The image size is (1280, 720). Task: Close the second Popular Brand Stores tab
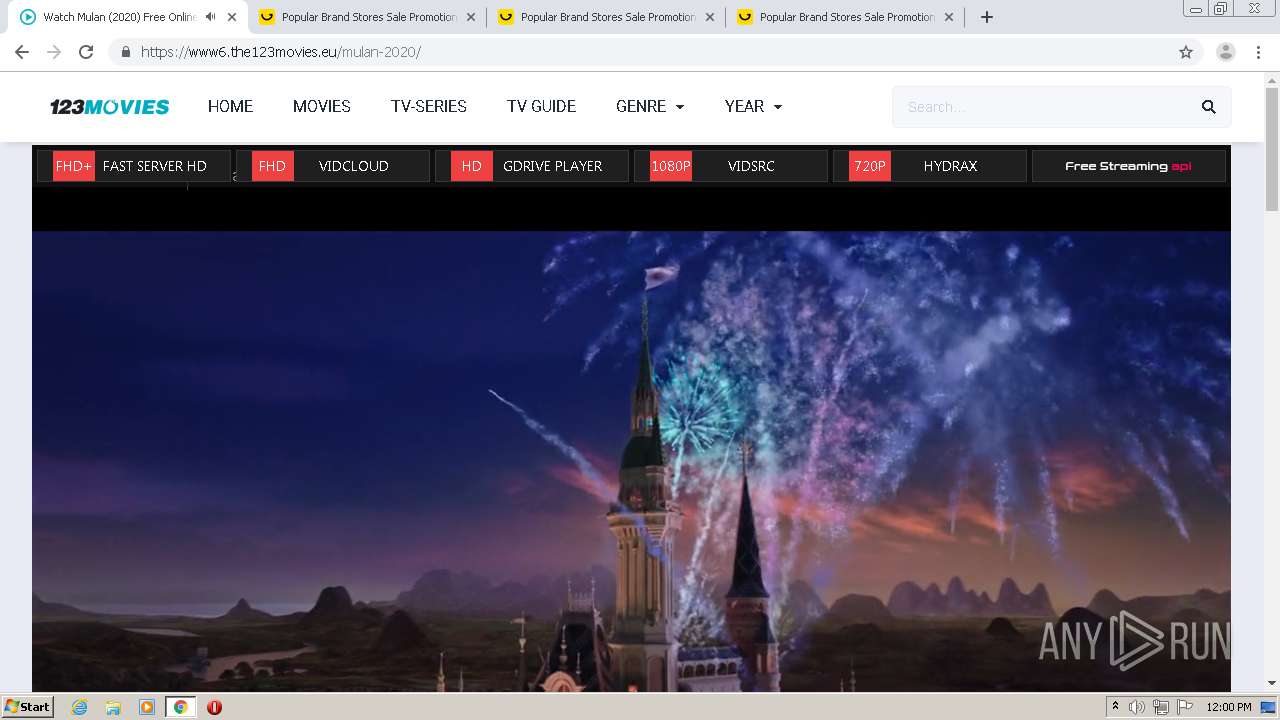tap(710, 17)
